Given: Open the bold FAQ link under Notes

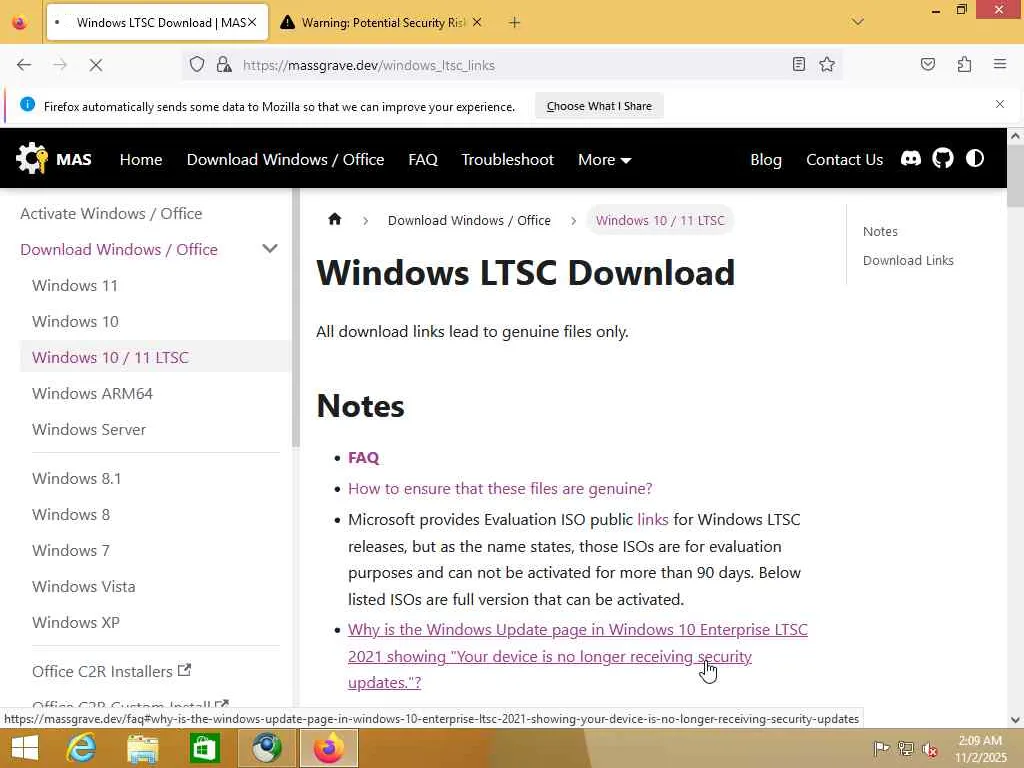Looking at the screenshot, I should click(x=363, y=457).
